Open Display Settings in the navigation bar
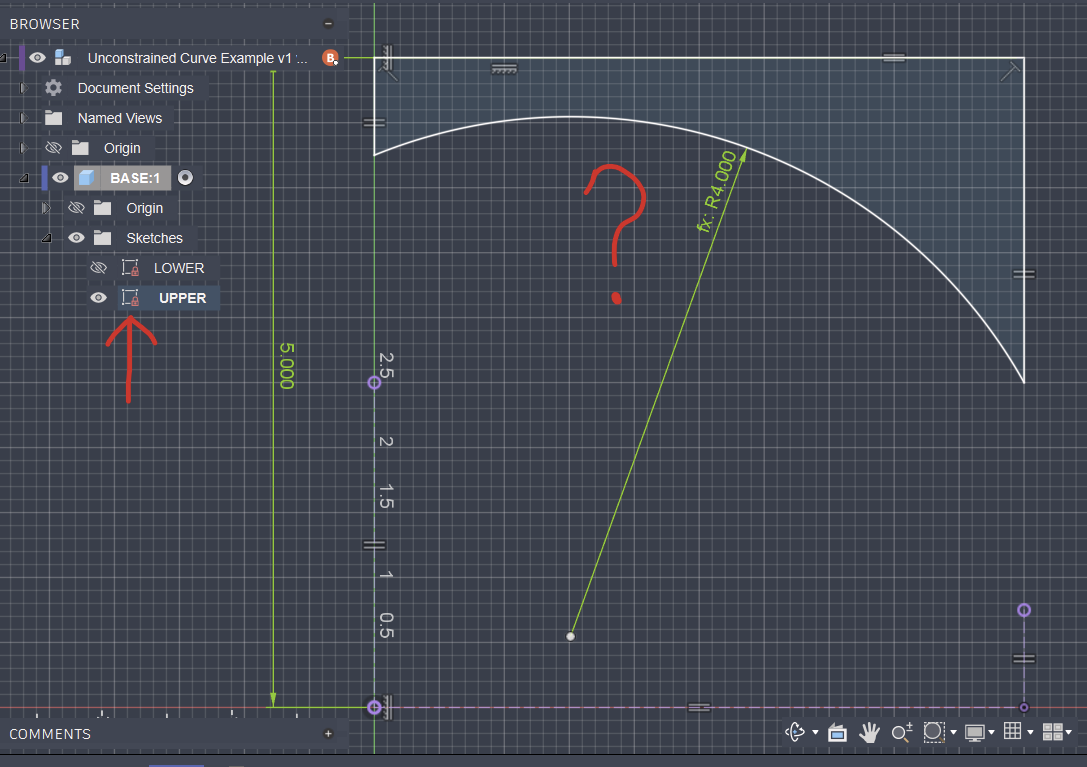 click(977, 732)
